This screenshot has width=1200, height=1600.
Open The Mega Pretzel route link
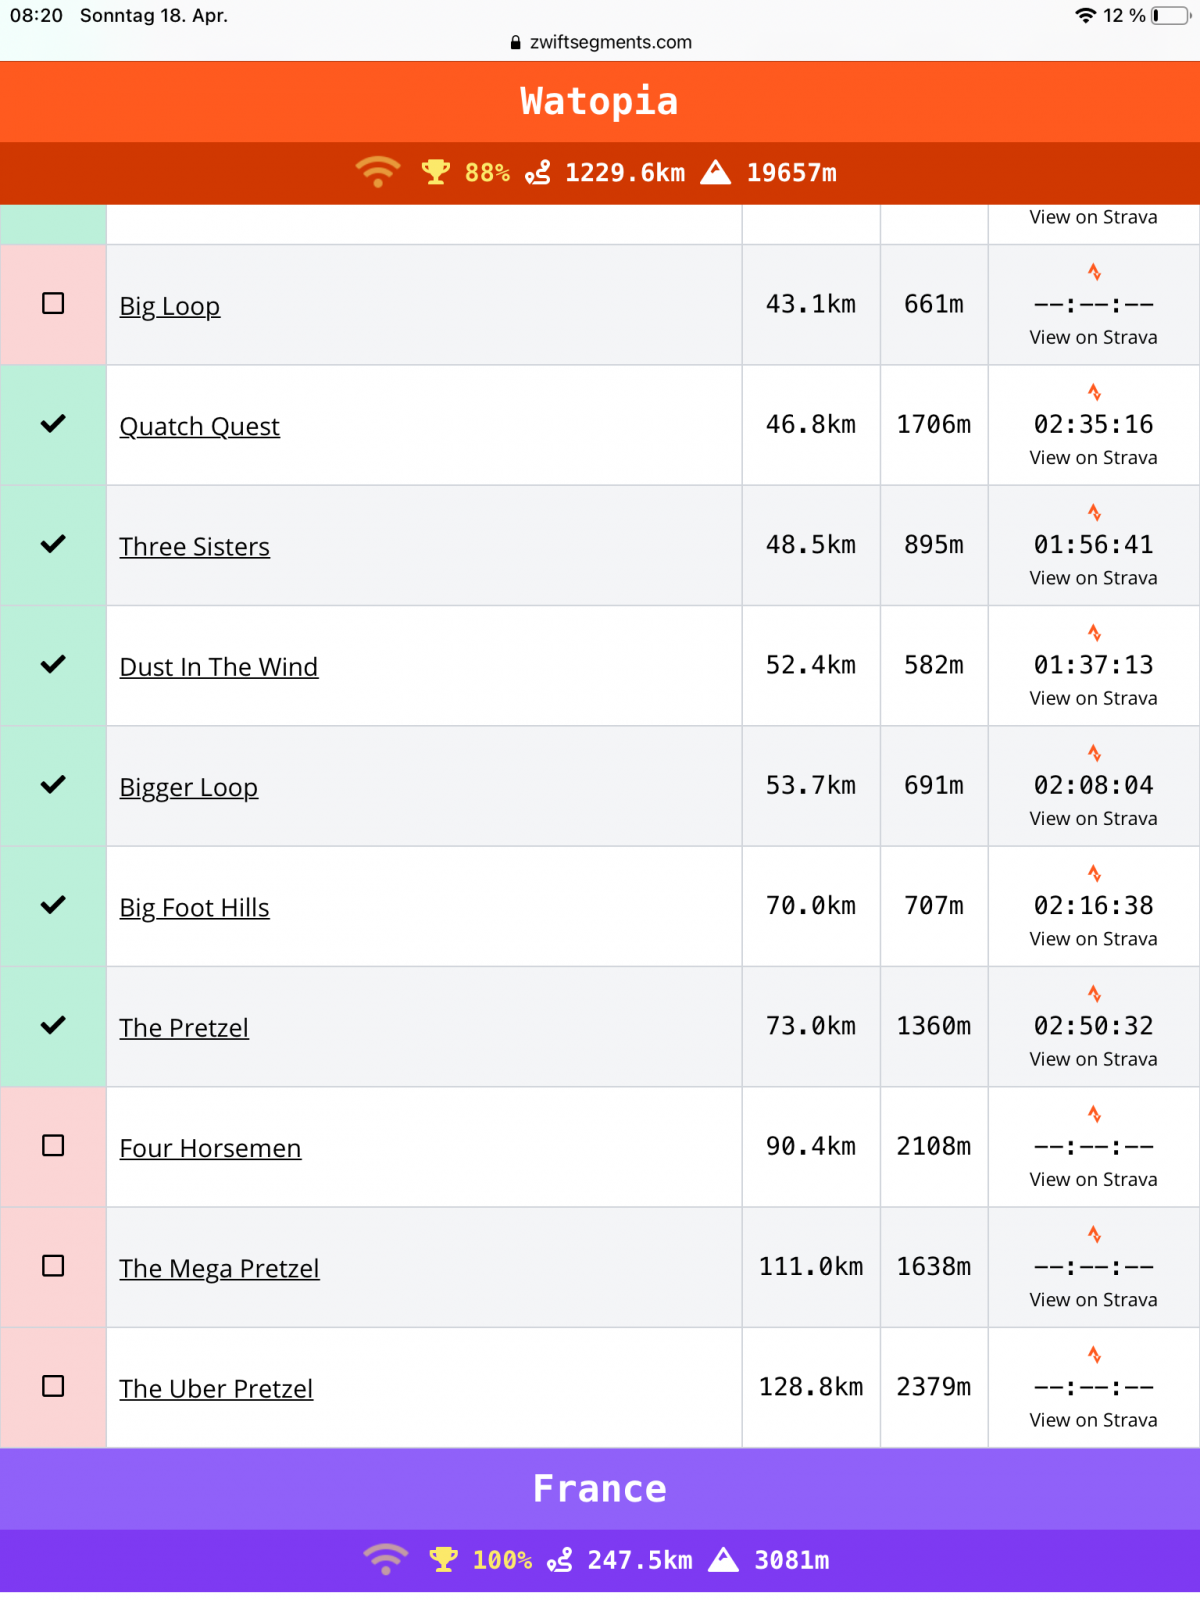[219, 1269]
